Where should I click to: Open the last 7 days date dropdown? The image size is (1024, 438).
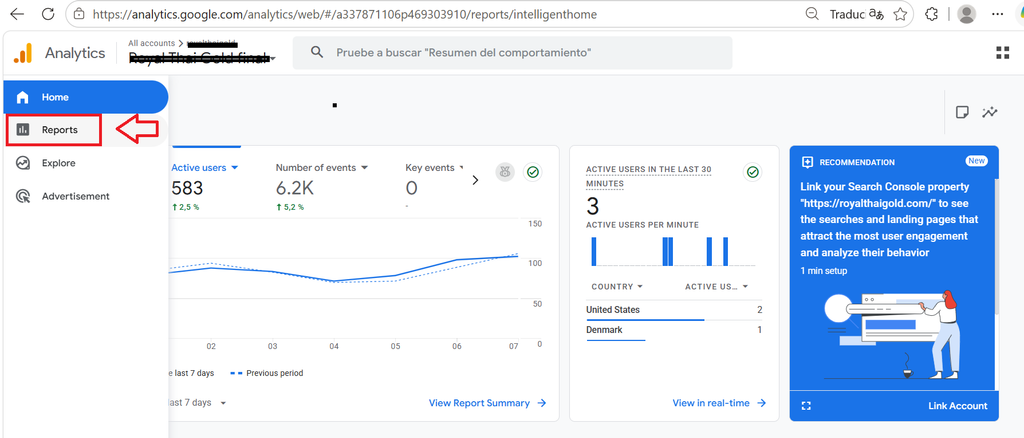223,403
